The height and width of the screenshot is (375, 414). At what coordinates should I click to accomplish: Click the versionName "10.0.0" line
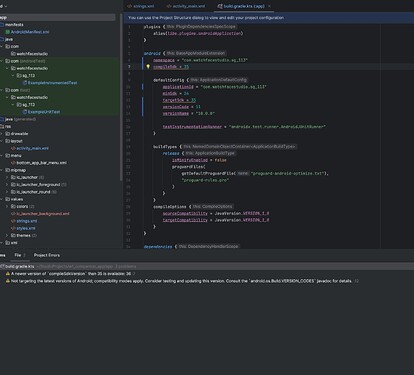(189, 113)
